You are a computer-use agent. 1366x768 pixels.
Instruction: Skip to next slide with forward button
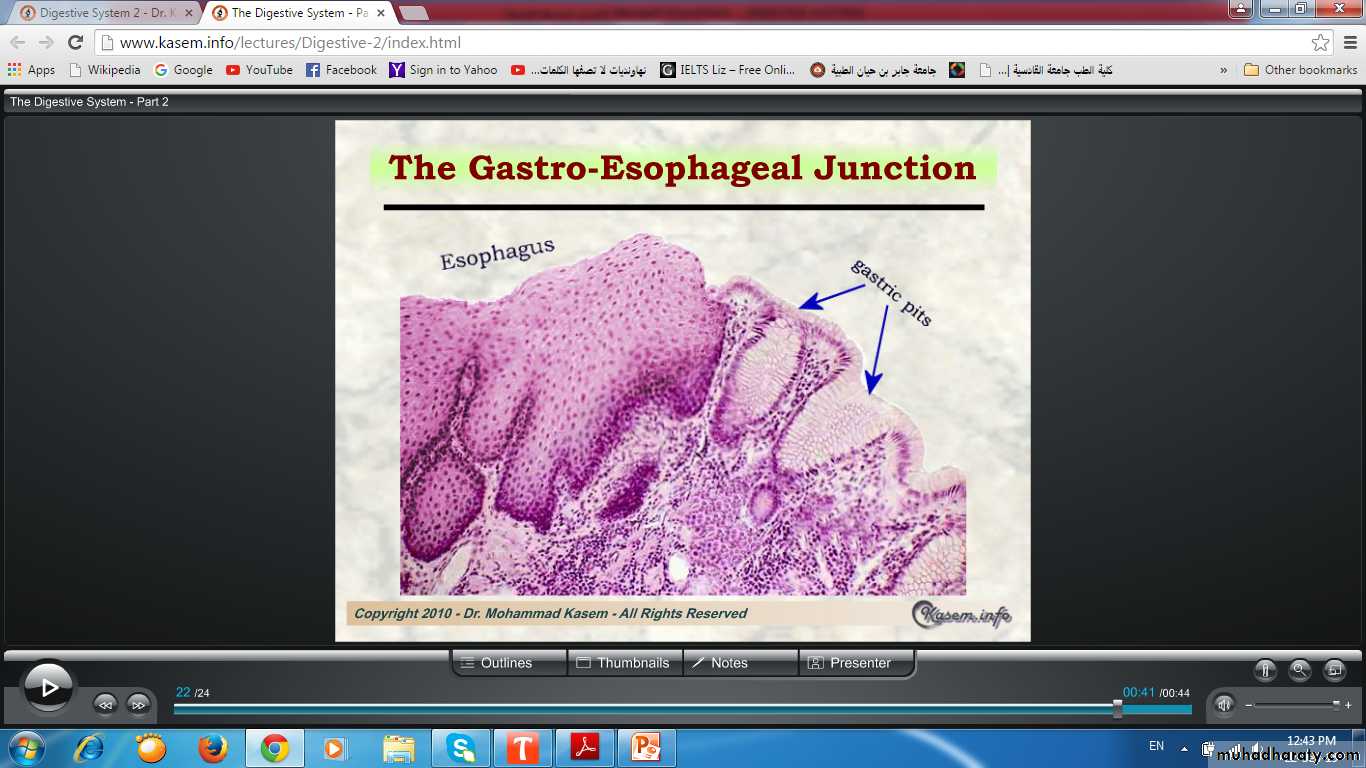138,704
